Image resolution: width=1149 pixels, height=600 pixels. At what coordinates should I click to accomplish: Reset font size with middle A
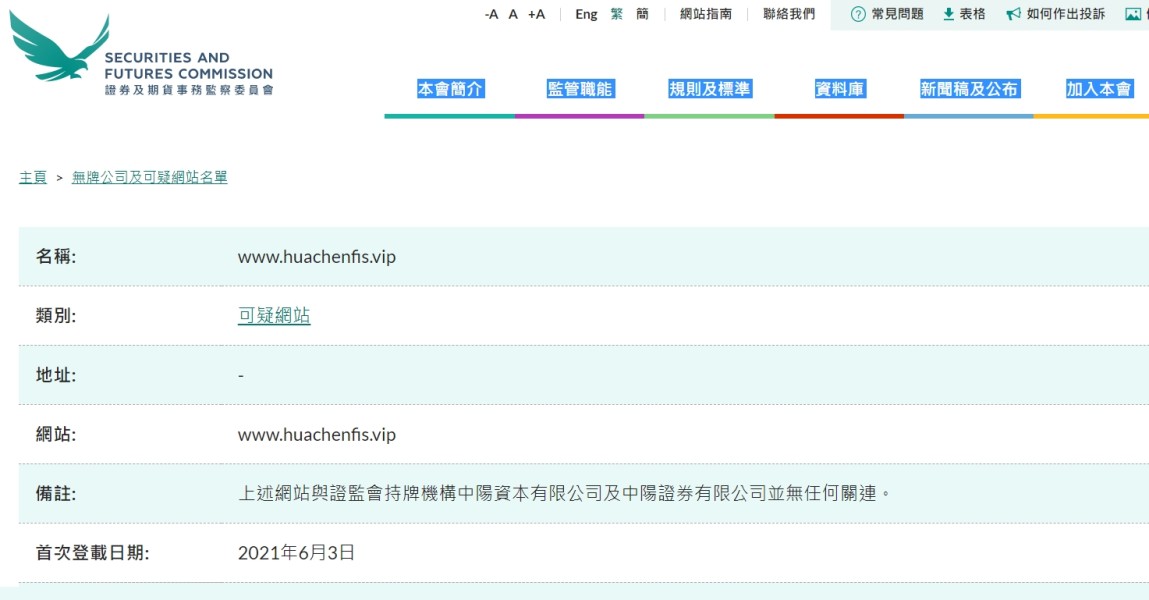coord(513,14)
